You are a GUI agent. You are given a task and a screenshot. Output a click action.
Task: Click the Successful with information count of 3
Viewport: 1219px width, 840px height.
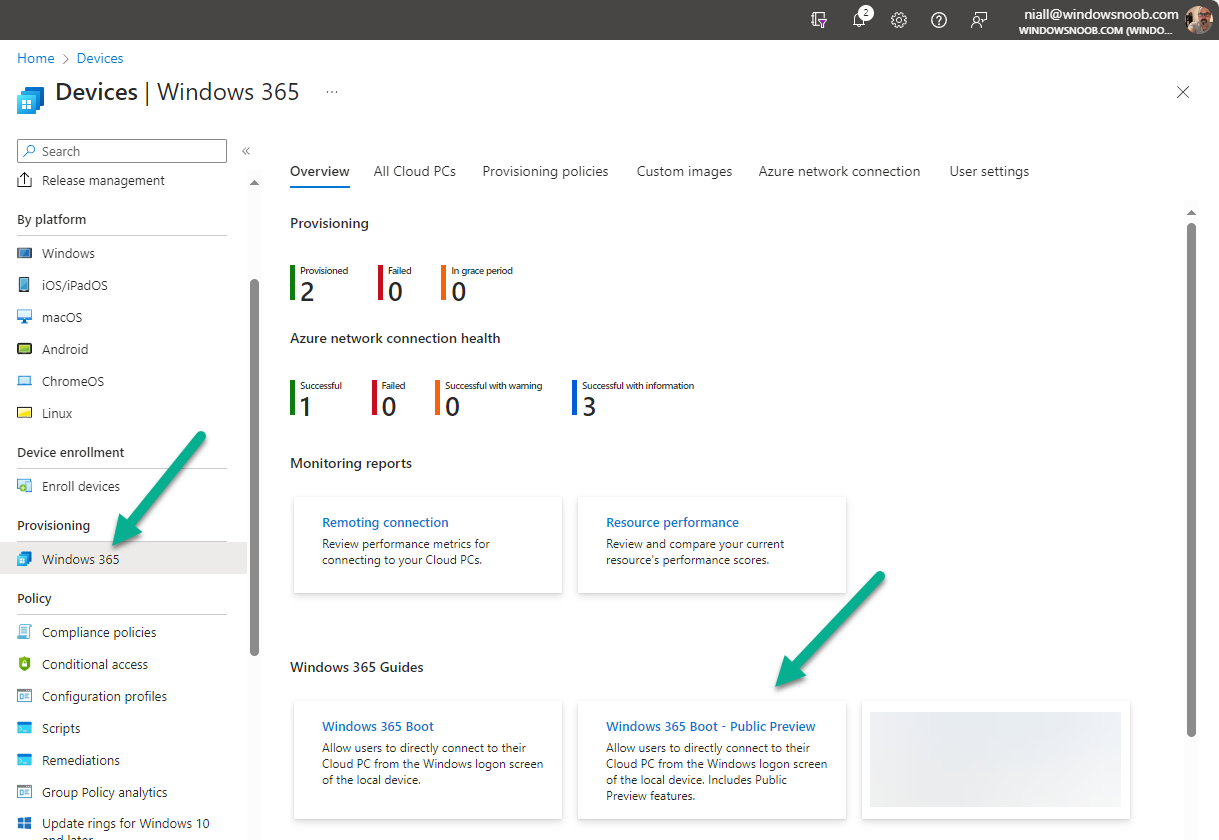point(589,407)
